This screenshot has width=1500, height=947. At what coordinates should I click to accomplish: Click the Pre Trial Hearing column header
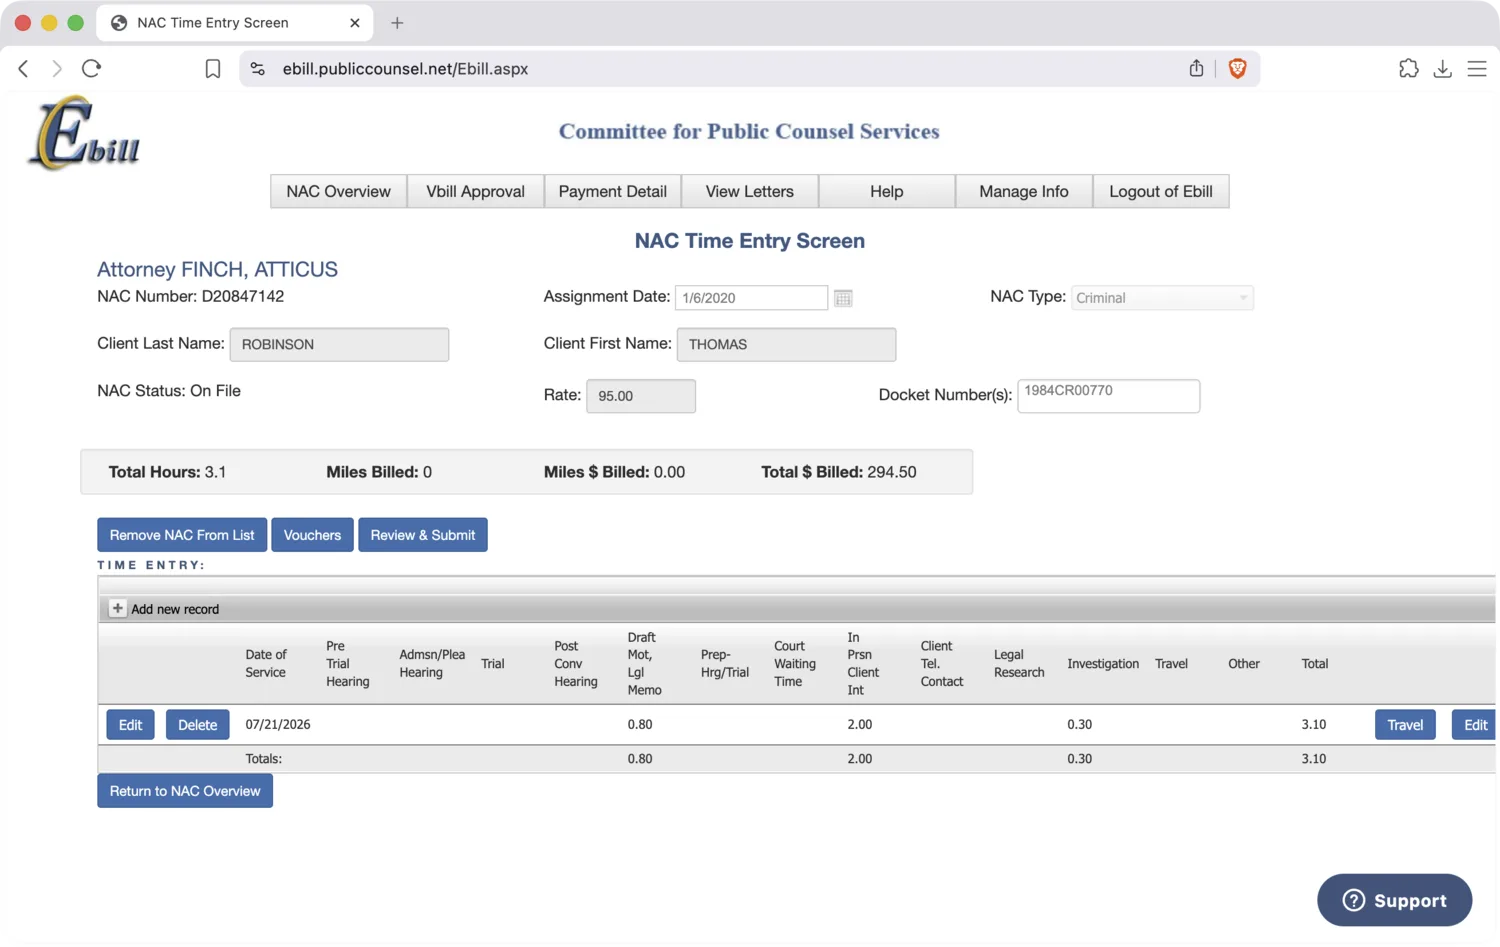pos(347,664)
